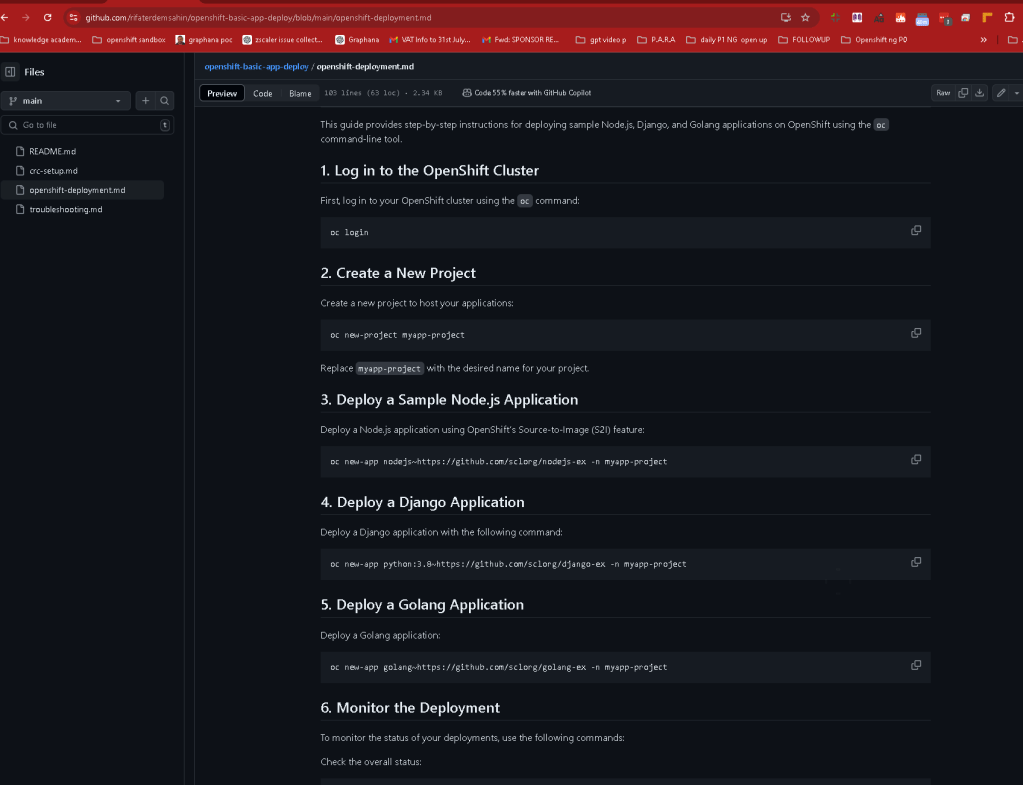Click 'oc new-project myapp-project' code text
This screenshot has height=785, width=1023.
pyautogui.click(x=397, y=335)
